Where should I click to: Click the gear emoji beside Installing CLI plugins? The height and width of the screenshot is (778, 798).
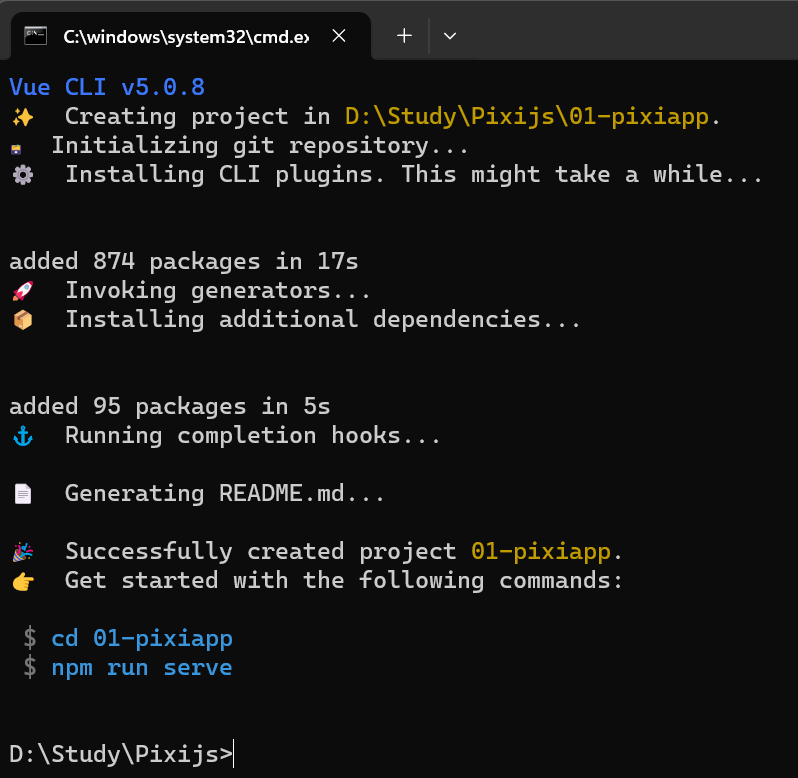[x=23, y=175]
